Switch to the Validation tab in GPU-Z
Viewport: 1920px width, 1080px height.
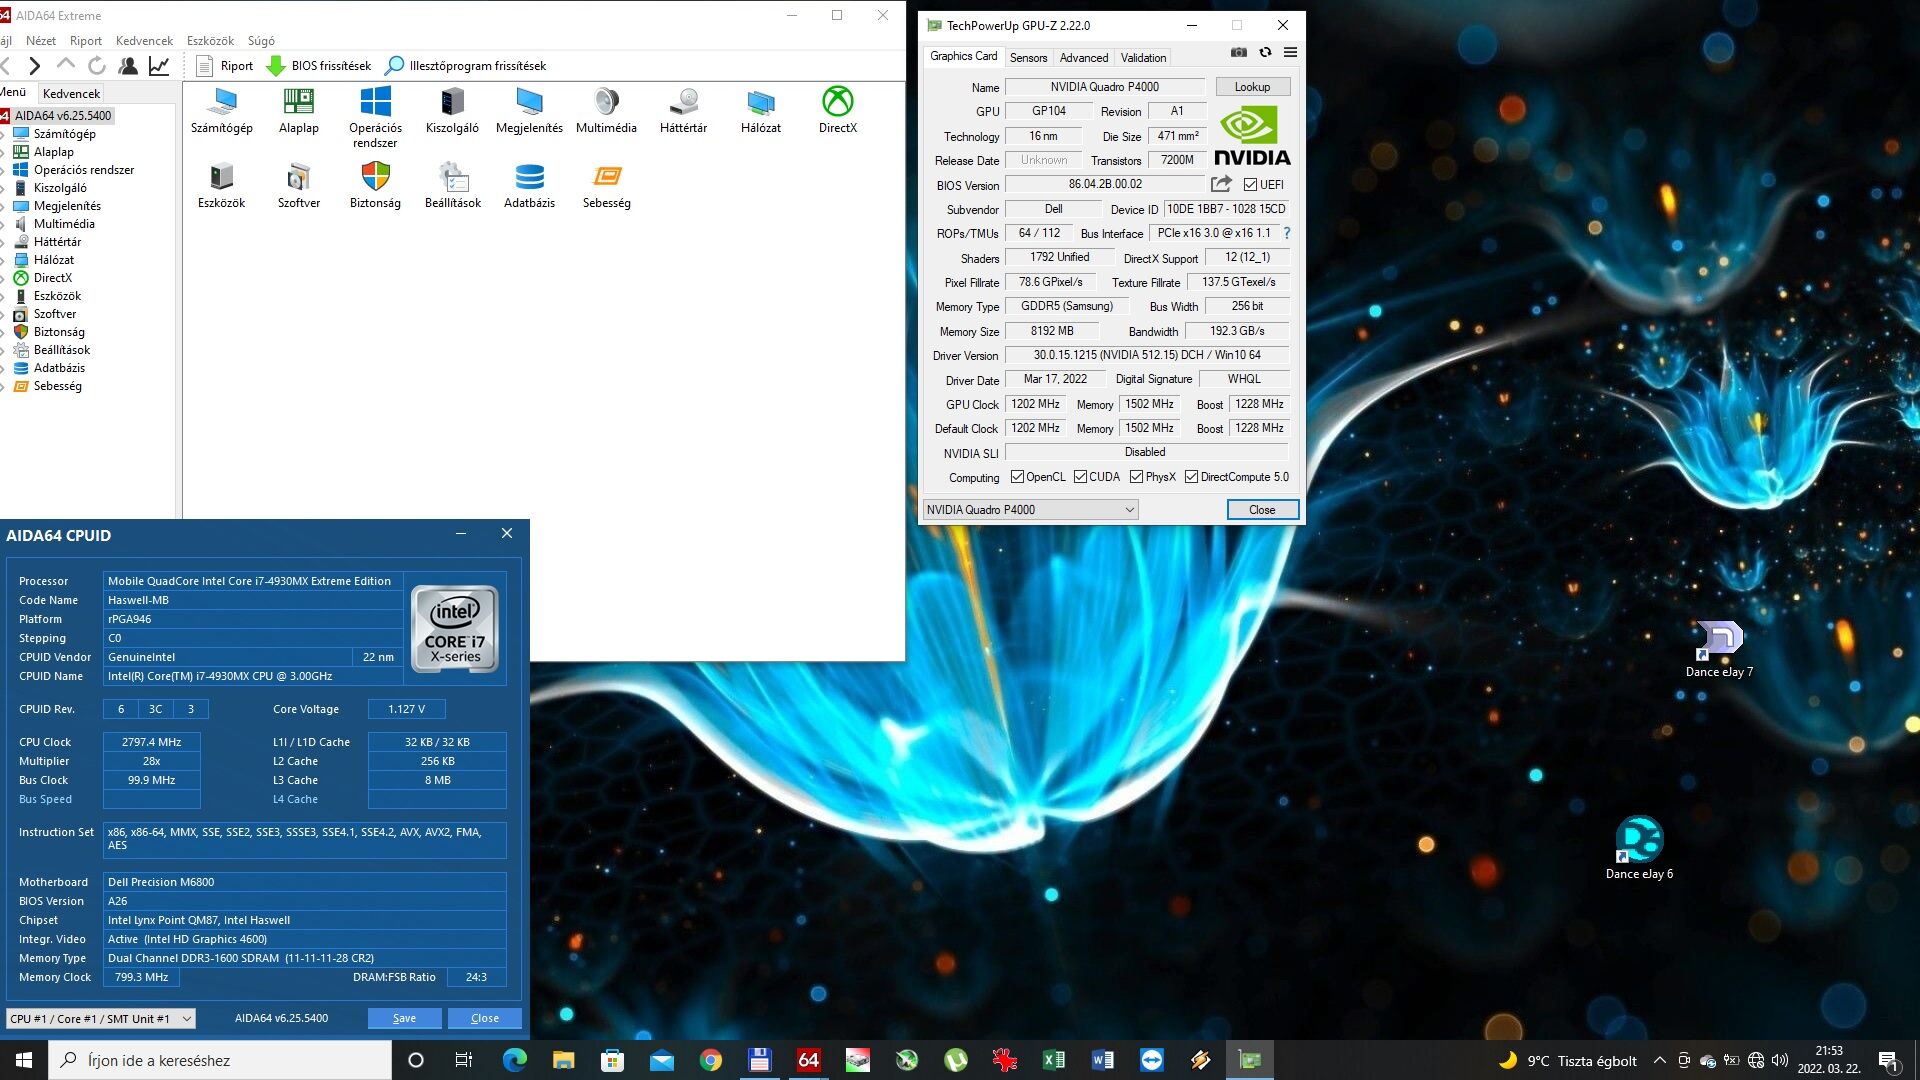[x=1143, y=58]
